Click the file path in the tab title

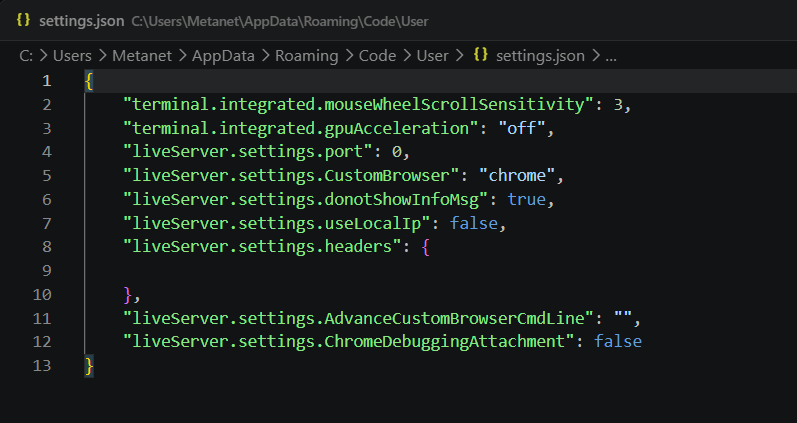280,21
